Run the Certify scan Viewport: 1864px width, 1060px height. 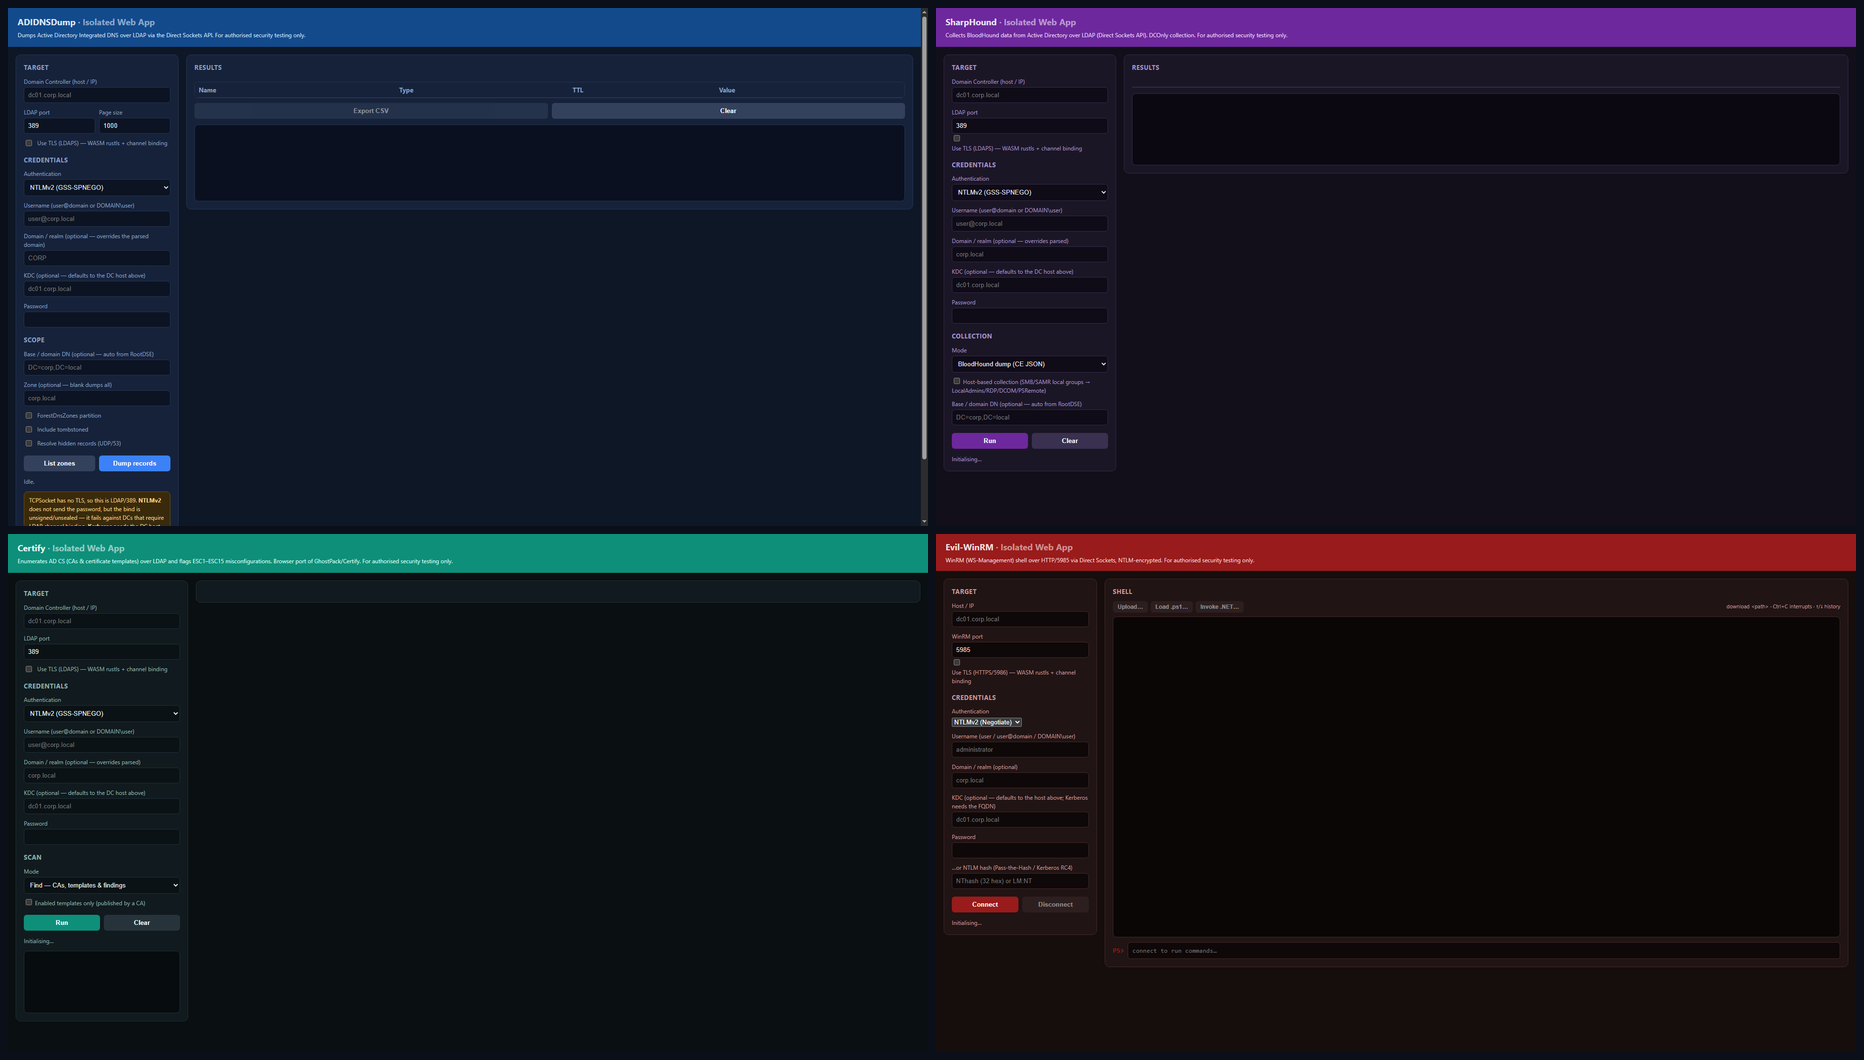[x=62, y=923]
